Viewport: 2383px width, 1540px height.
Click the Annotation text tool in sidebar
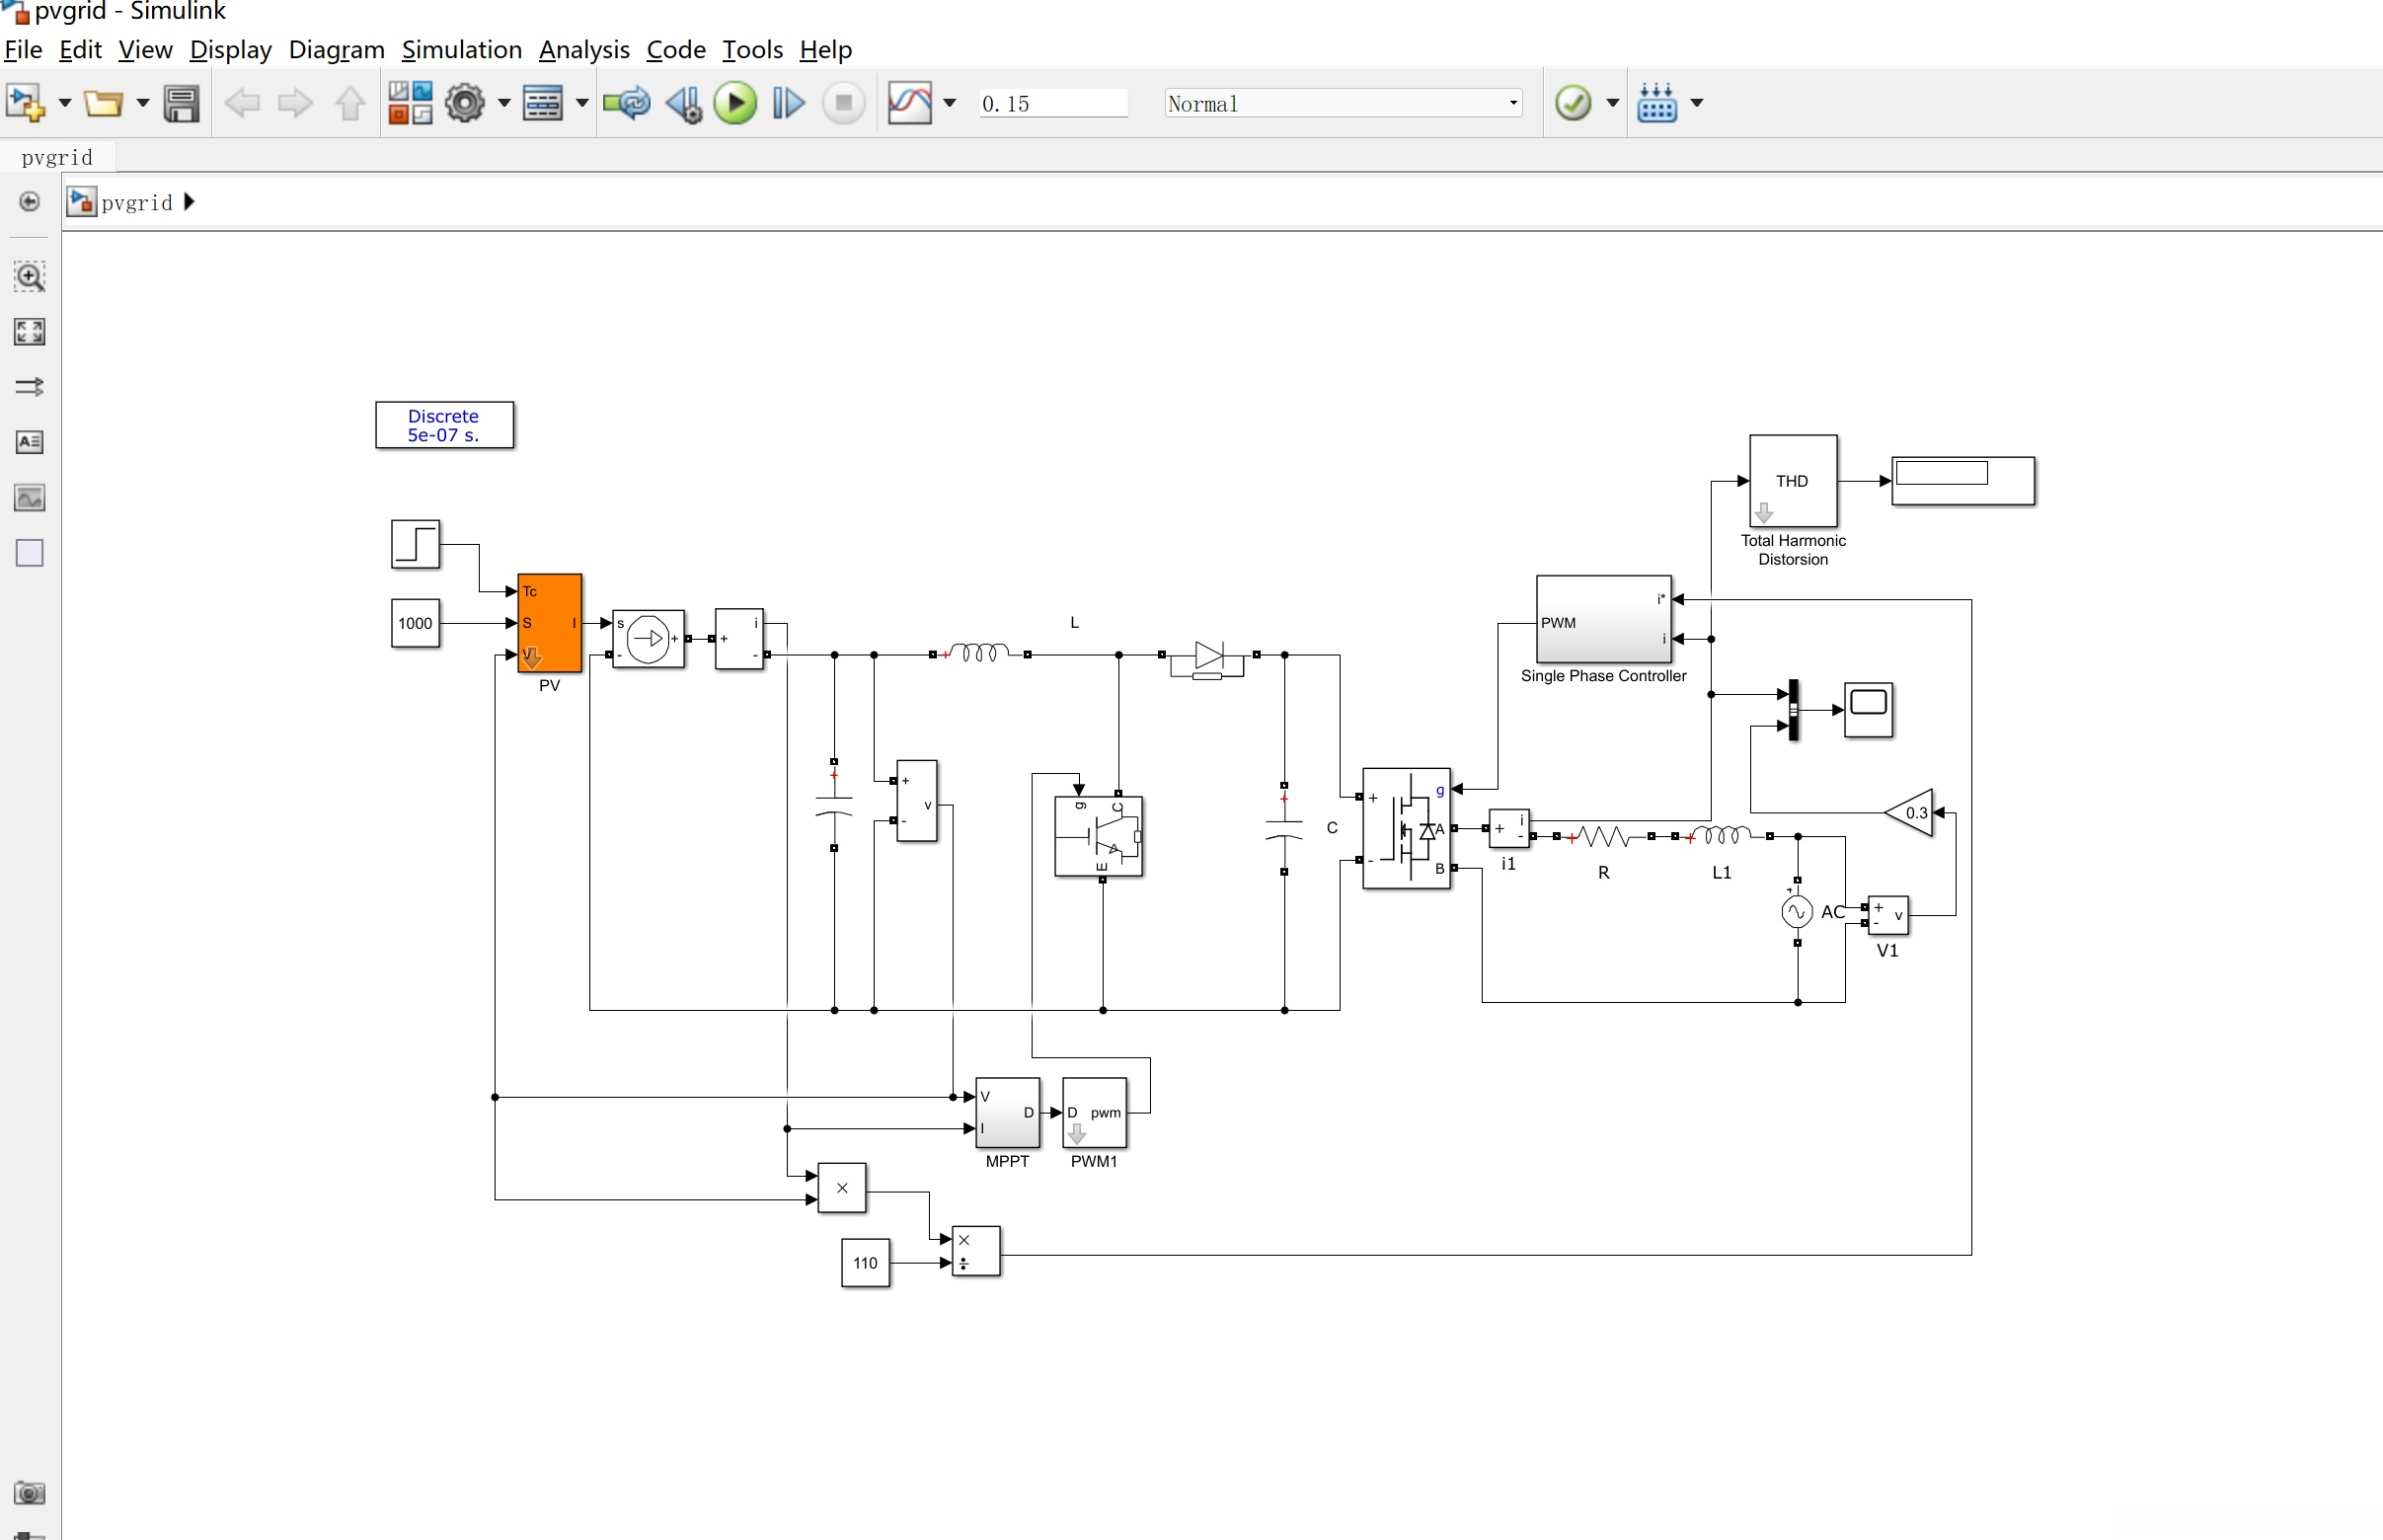coord(29,442)
